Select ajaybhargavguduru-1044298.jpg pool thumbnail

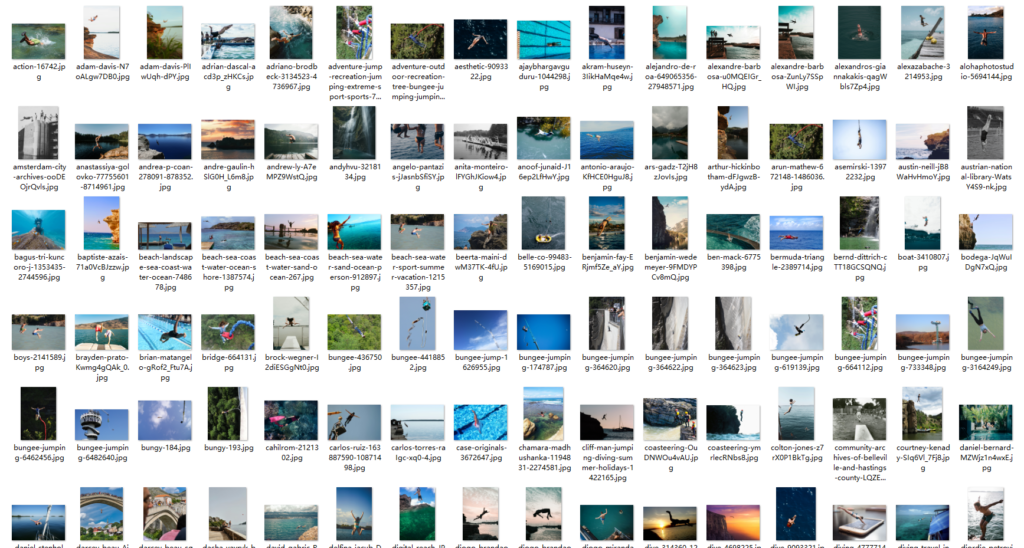[544, 40]
